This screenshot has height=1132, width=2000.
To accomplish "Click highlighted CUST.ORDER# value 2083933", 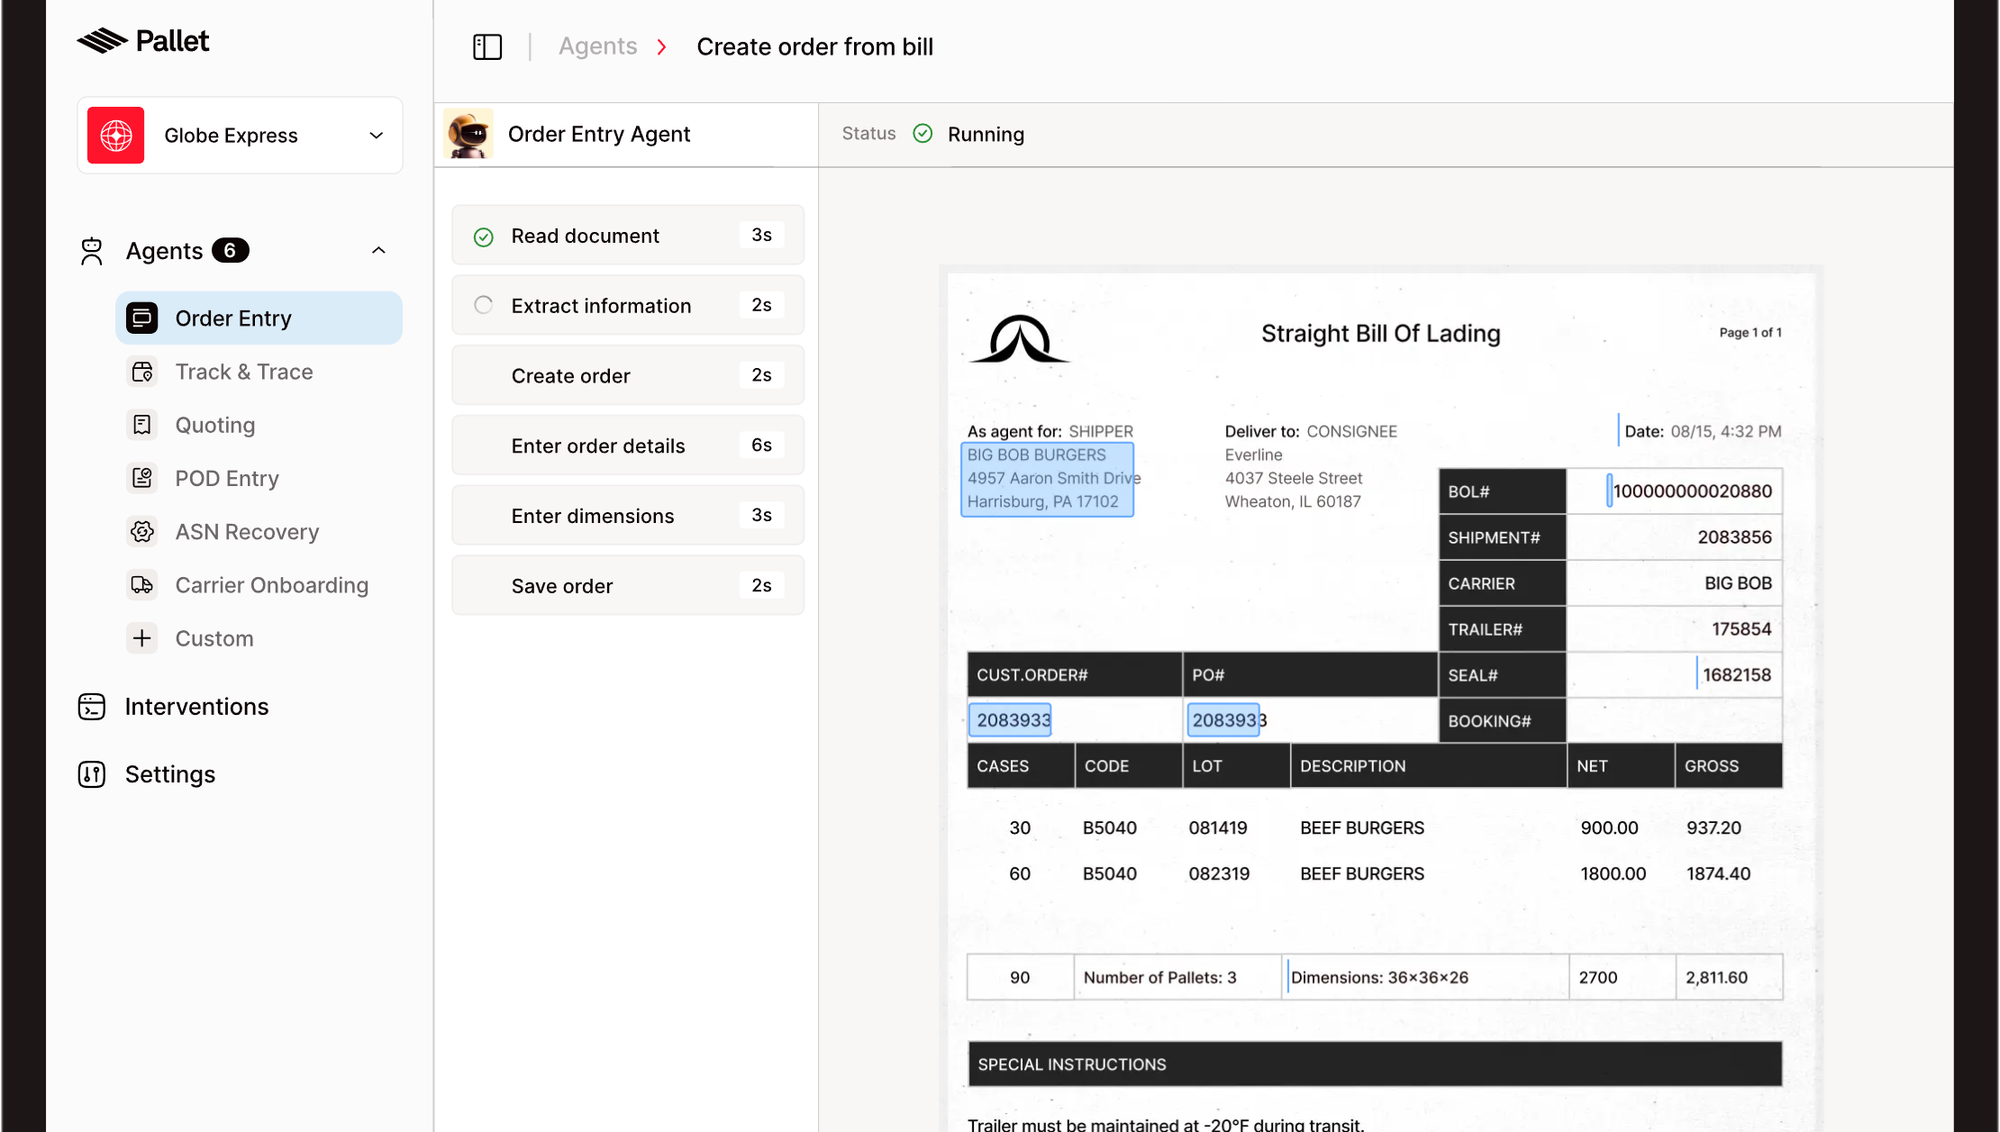I will tap(1010, 720).
